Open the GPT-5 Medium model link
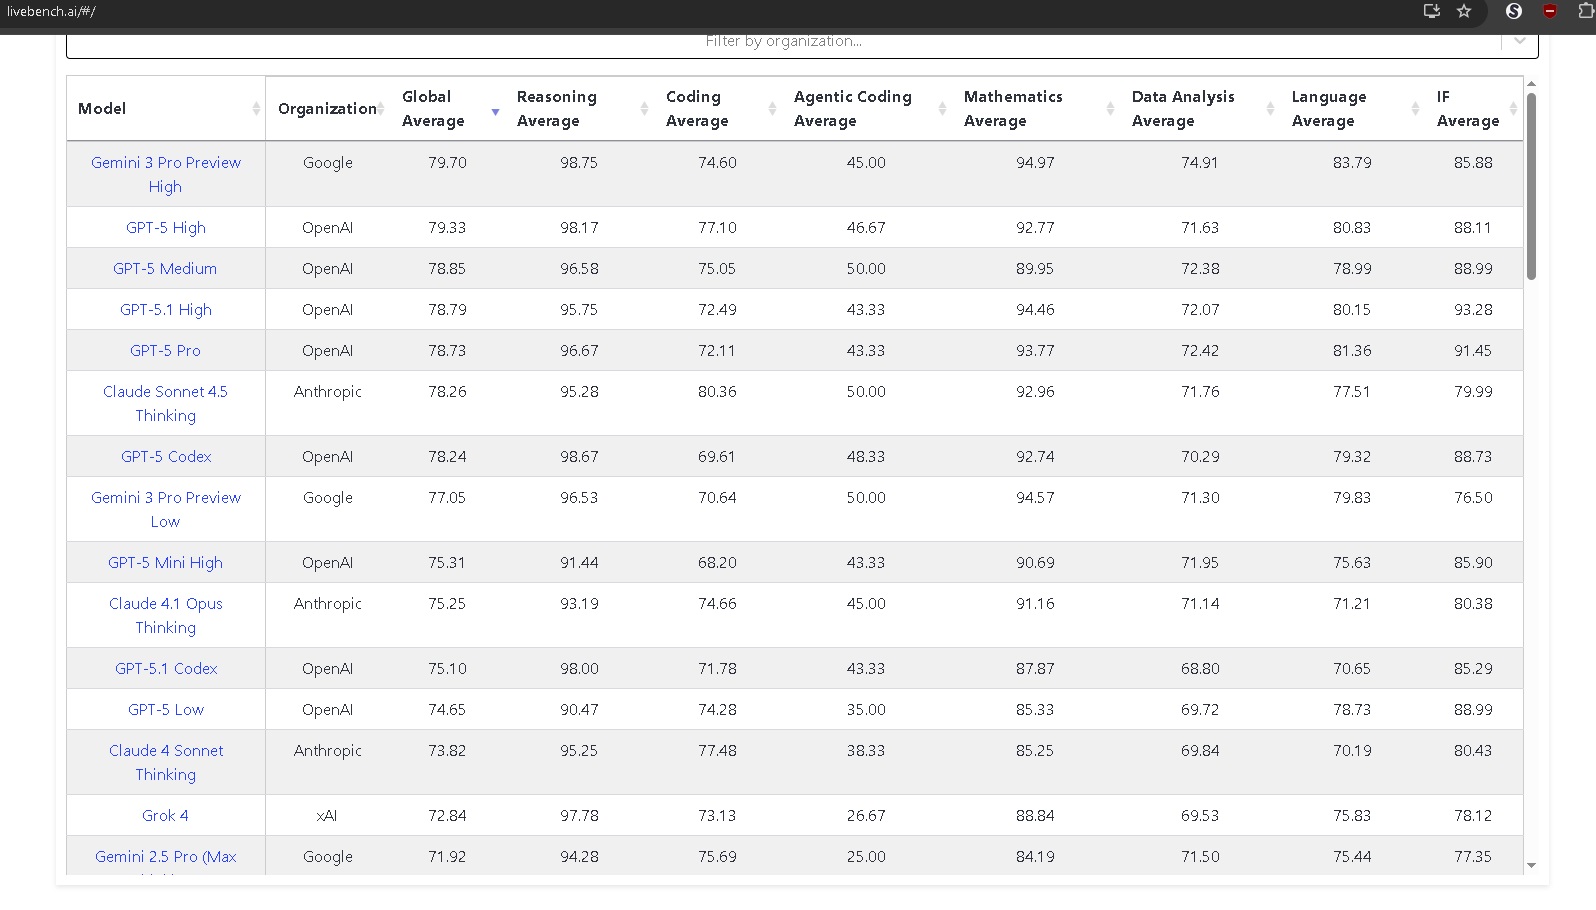This screenshot has height=910, width=1596. pos(165,269)
